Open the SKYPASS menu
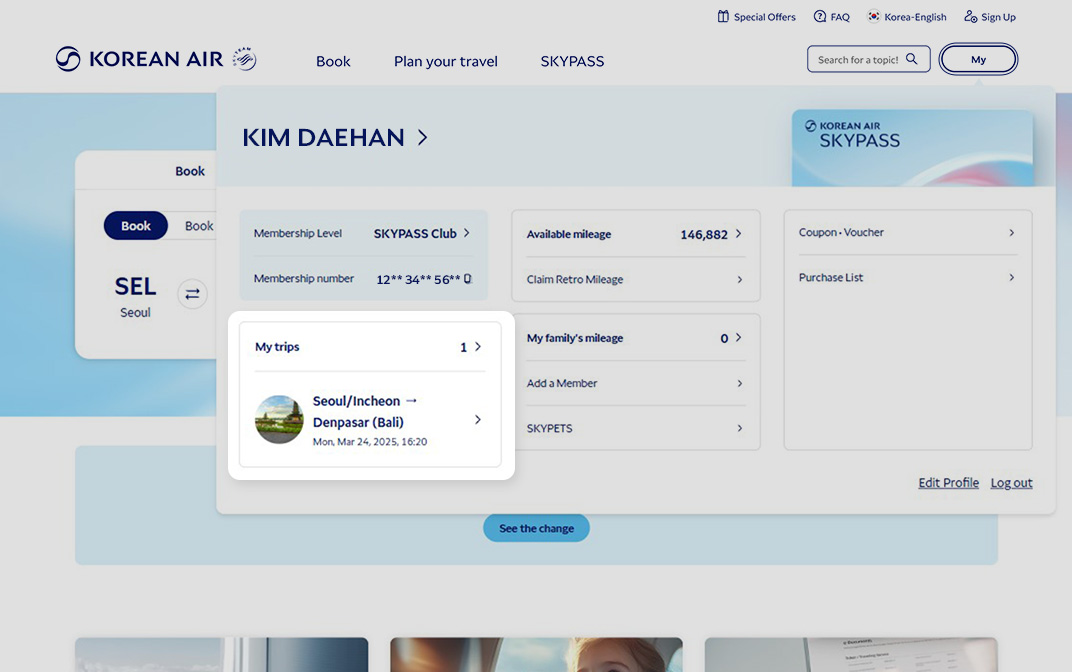This screenshot has width=1072, height=672. pyautogui.click(x=572, y=62)
